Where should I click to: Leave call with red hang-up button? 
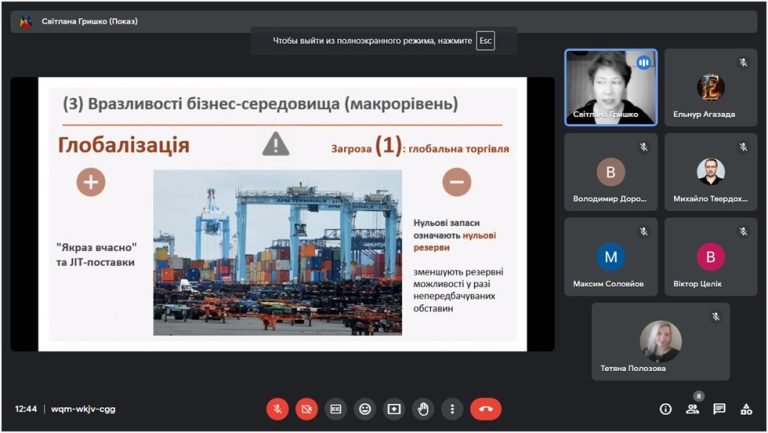click(x=486, y=409)
